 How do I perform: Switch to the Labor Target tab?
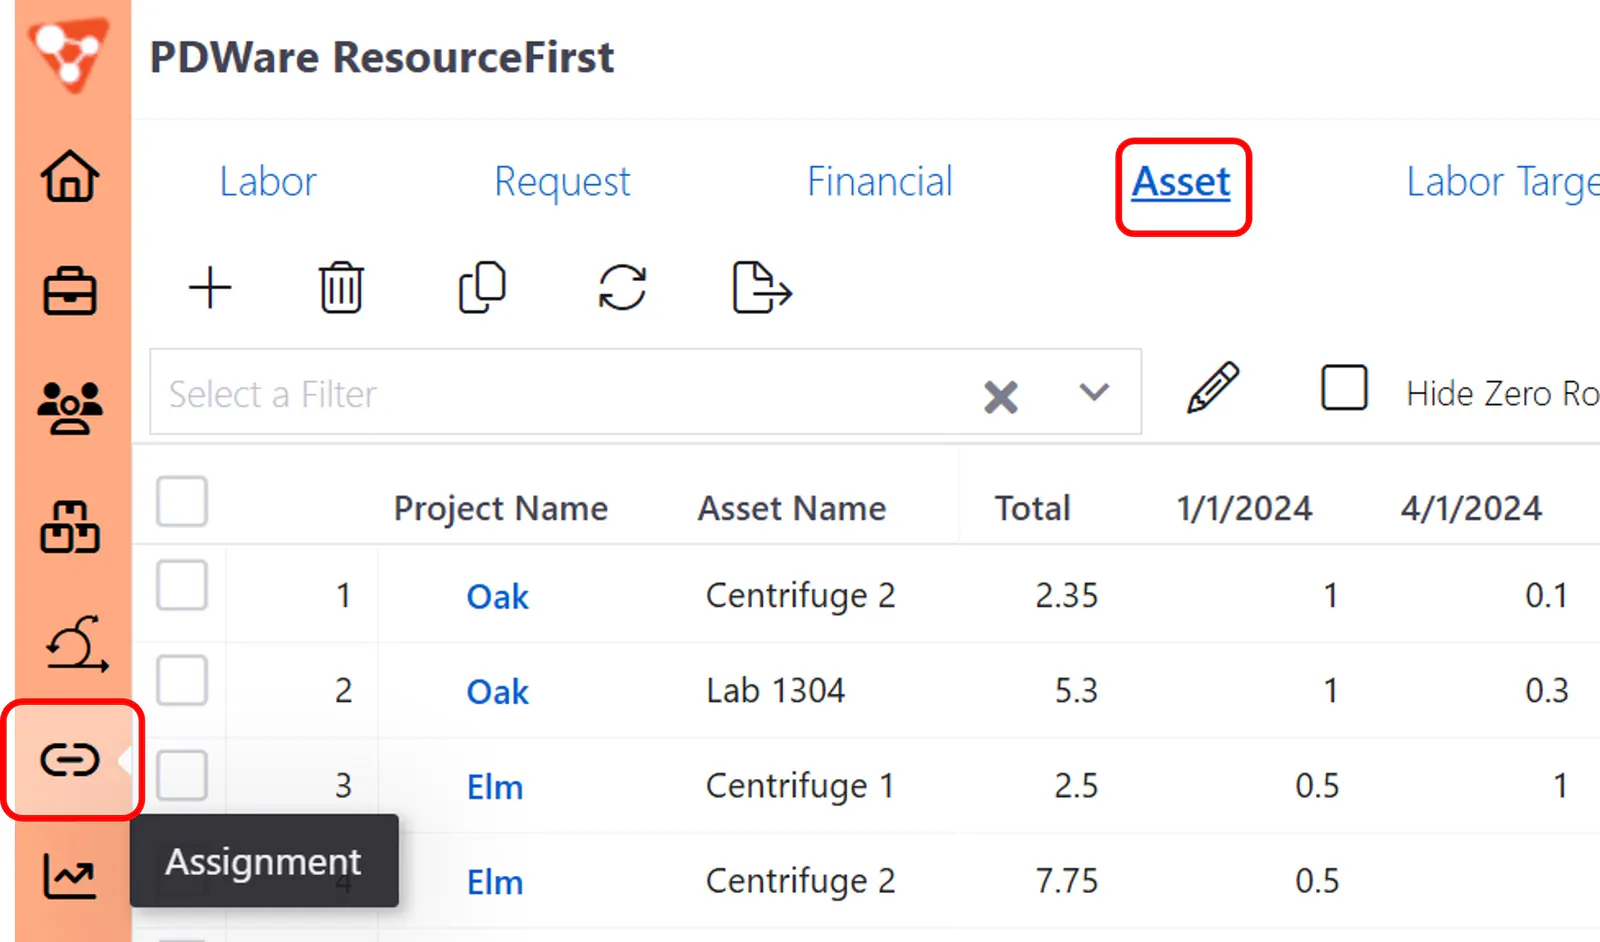click(1502, 183)
